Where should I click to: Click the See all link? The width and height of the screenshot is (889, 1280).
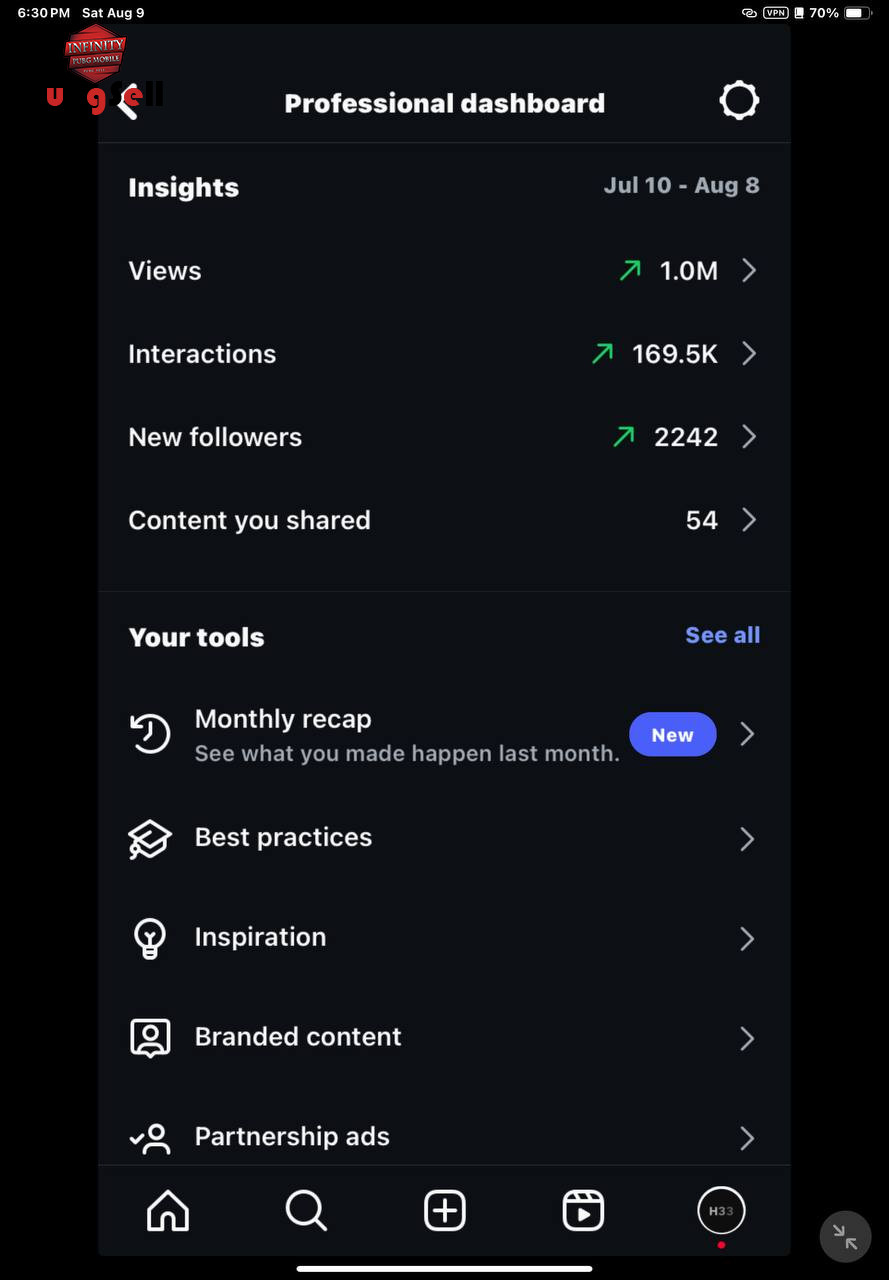point(723,636)
